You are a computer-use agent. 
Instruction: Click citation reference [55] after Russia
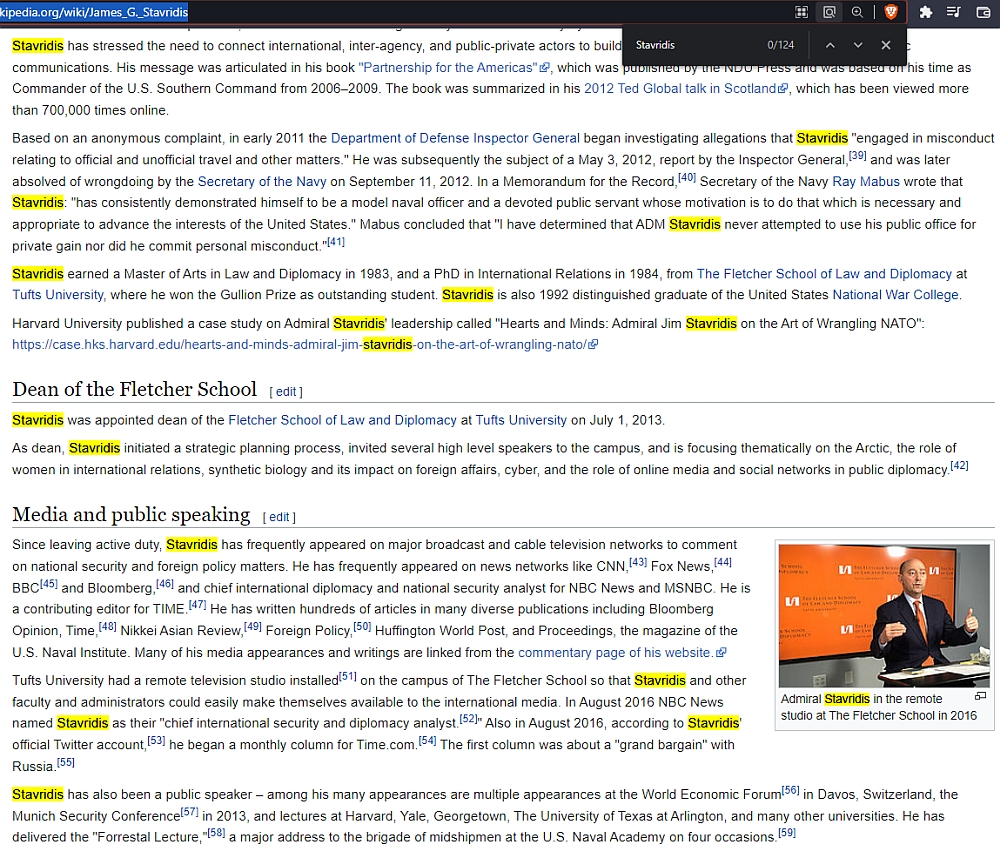click(x=66, y=762)
